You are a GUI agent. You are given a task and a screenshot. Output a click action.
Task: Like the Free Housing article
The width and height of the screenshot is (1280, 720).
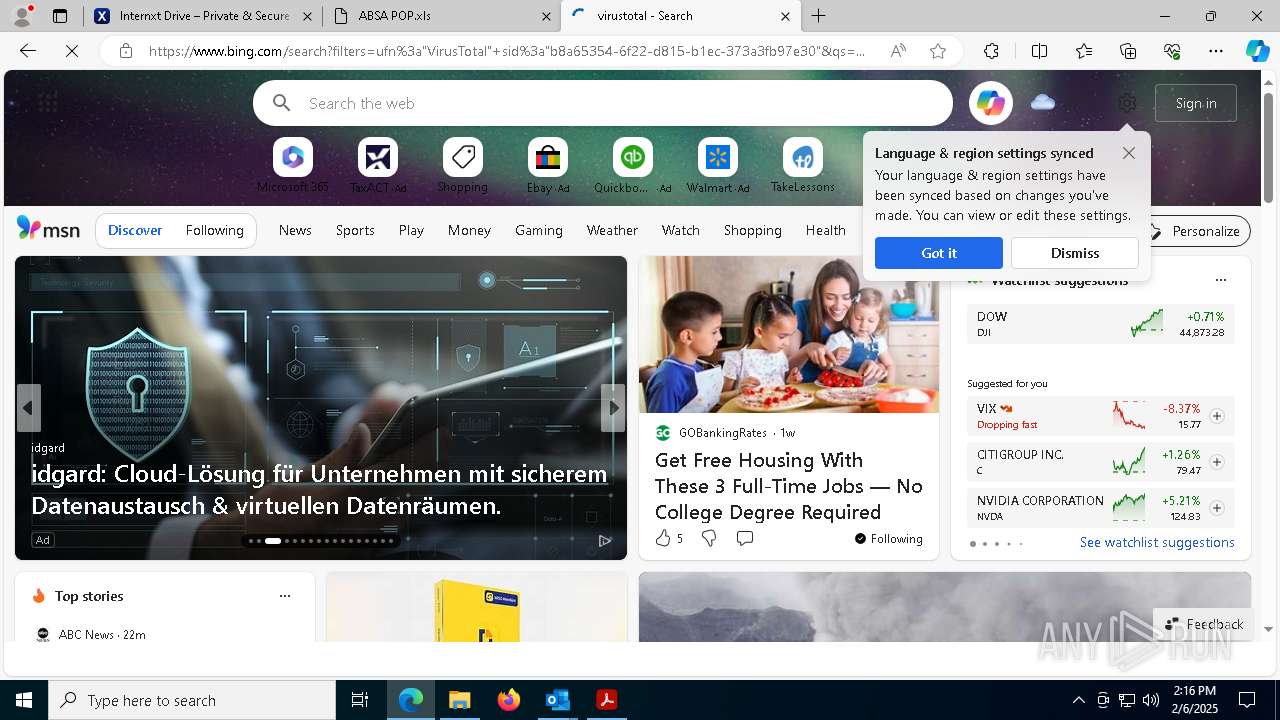tap(663, 538)
